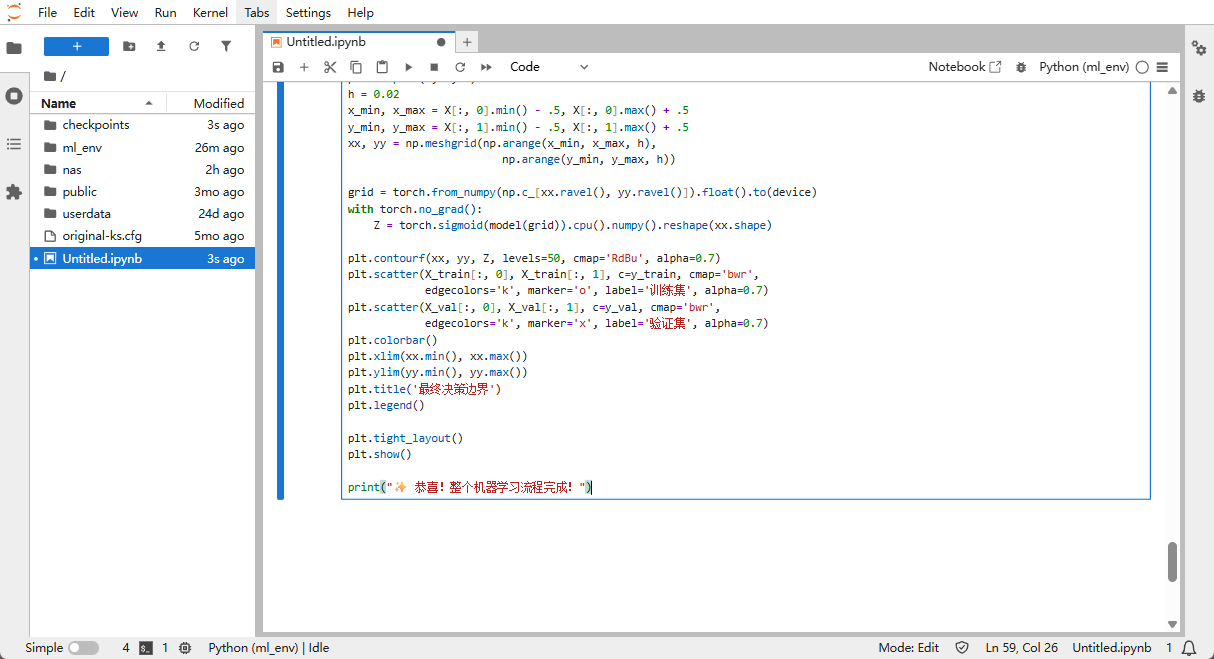Open the Kernel menu
Screen dimensions: 1214x659
pos(210,13)
